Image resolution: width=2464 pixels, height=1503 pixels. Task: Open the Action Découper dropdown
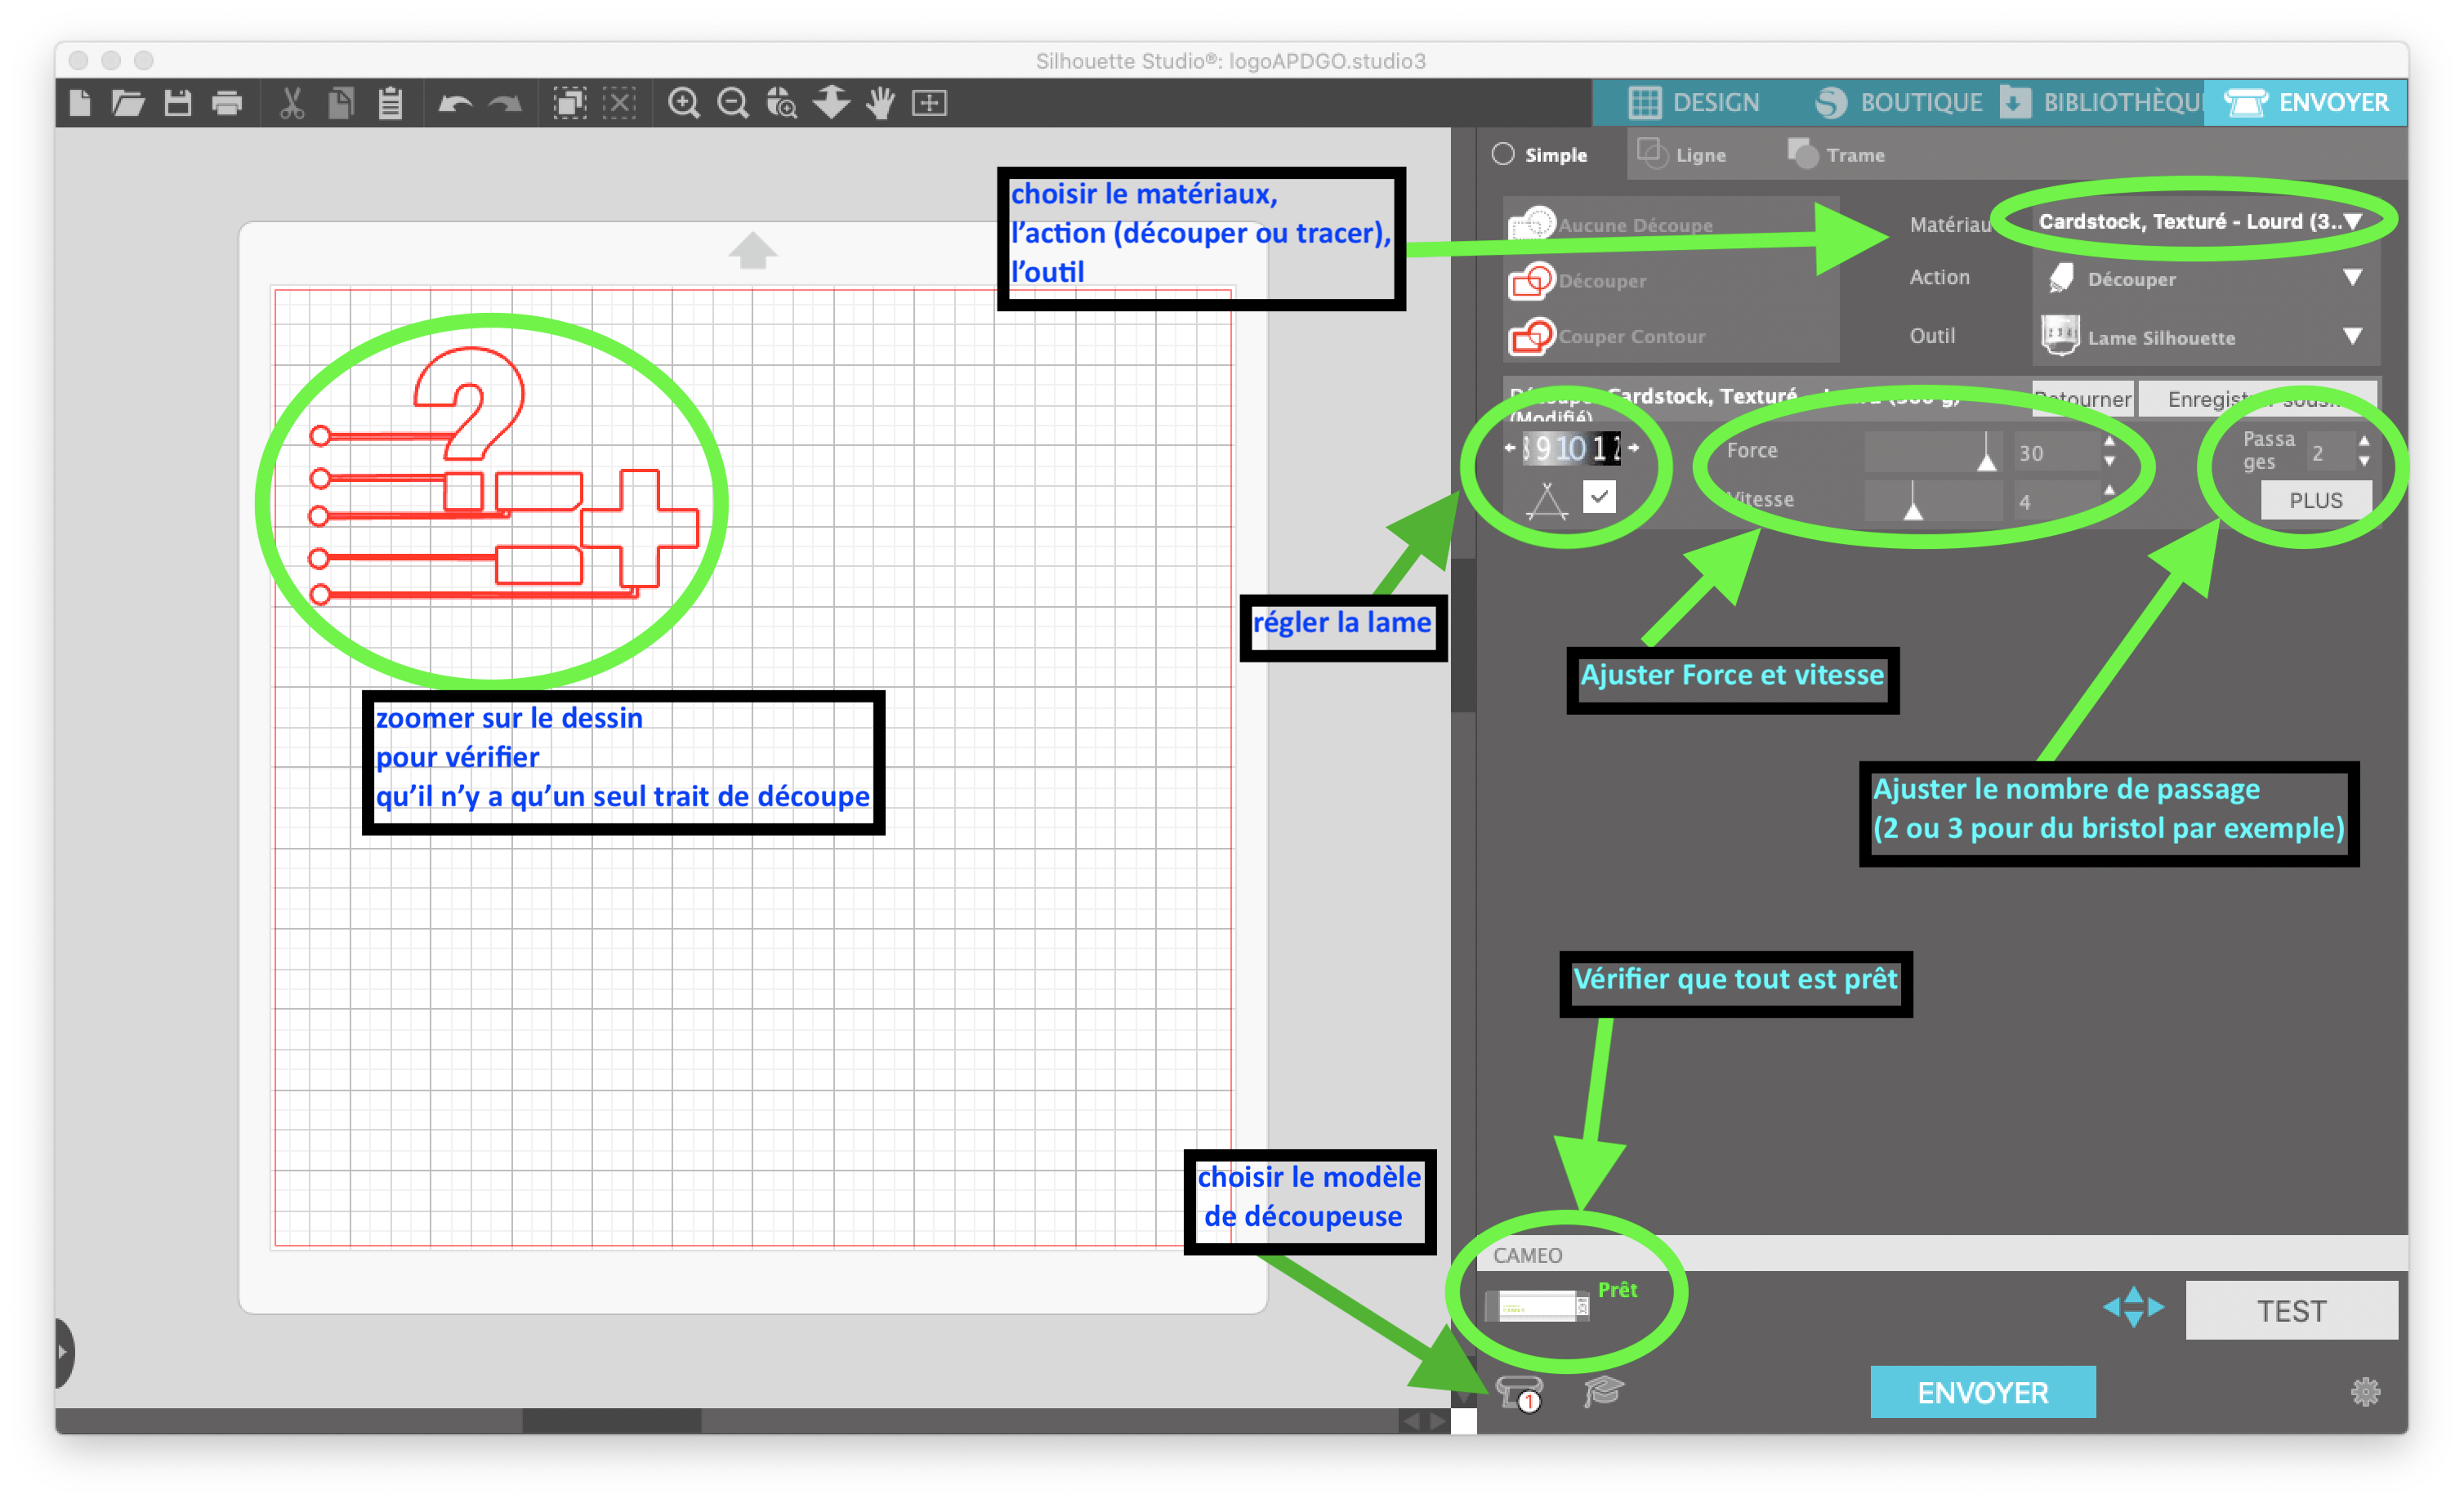[x=2206, y=278]
